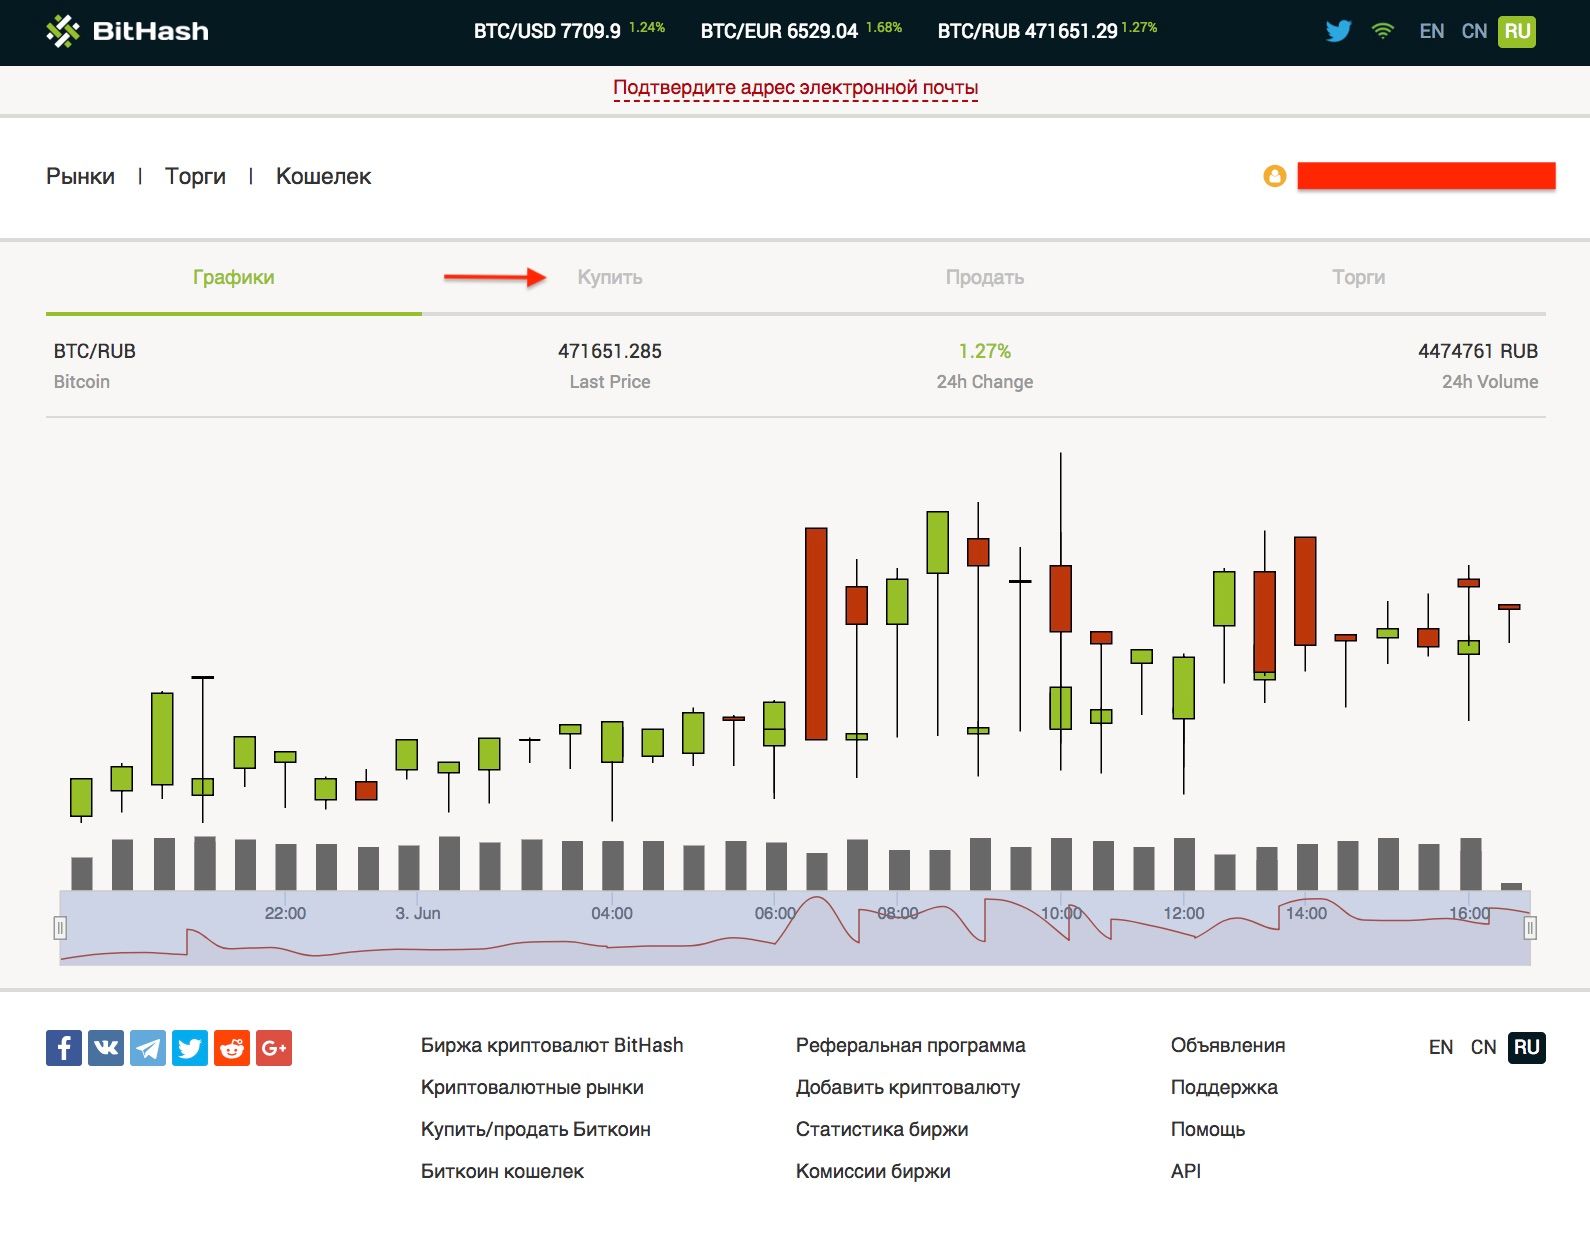Viewport: 1590px width, 1238px height.
Task: Click Подтвердите адрес электронной почты link
Action: click(x=796, y=88)
